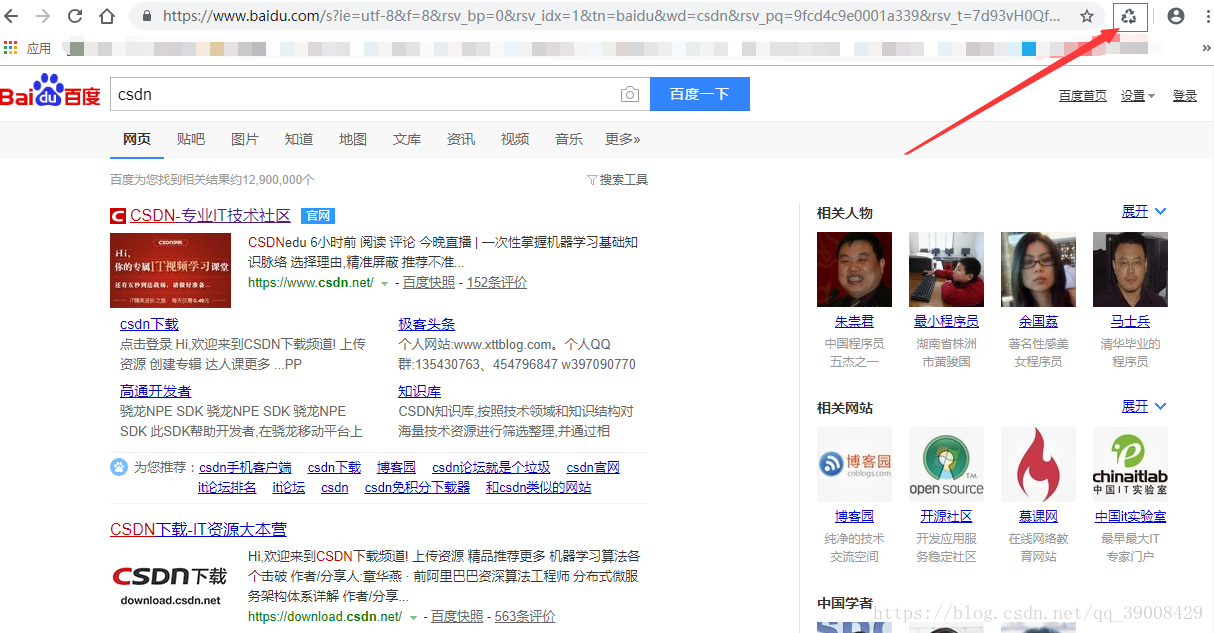This screenshot has height=633, width=1214.
Task: Open the 极客头条 sub-link
Action: click(x=427, y=324)
